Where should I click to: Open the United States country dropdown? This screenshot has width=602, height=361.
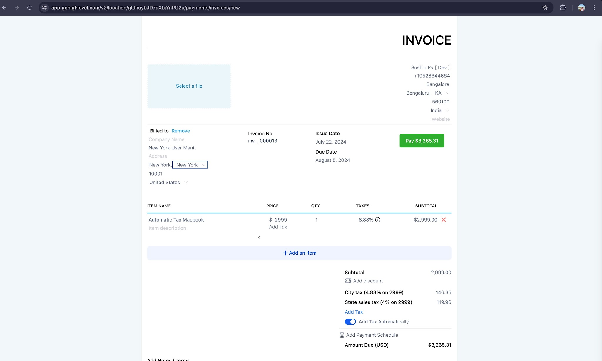click(168, 182)
